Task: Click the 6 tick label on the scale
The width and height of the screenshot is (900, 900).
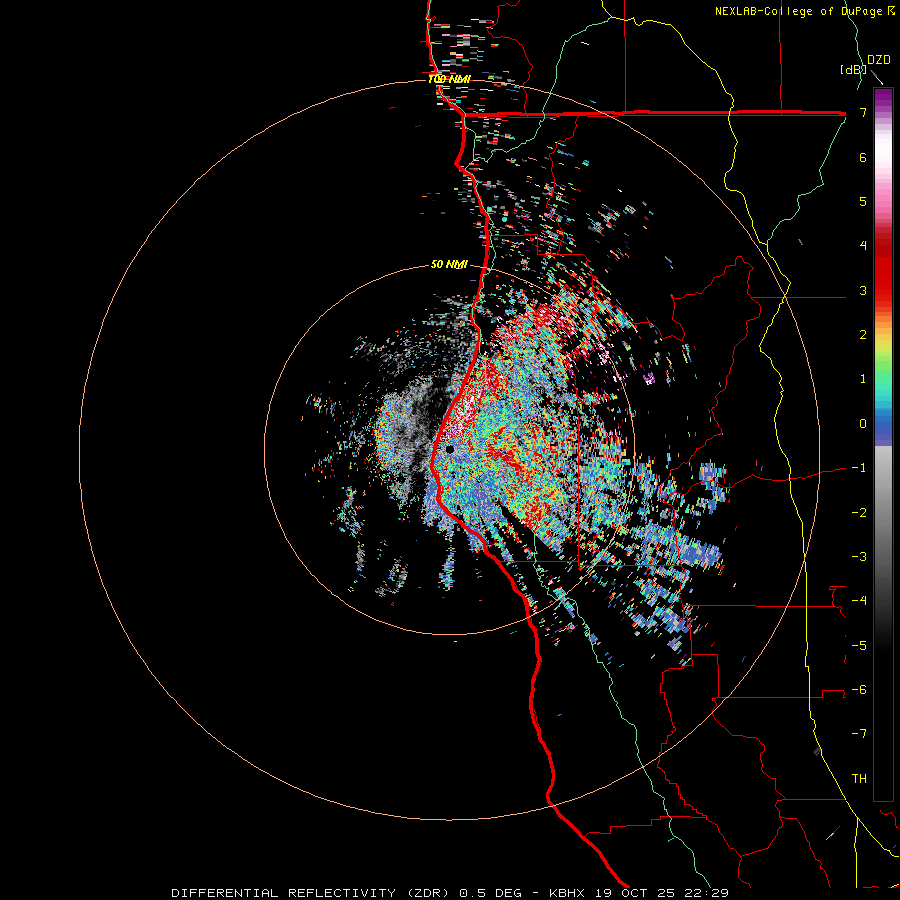Action: (863, 157)
